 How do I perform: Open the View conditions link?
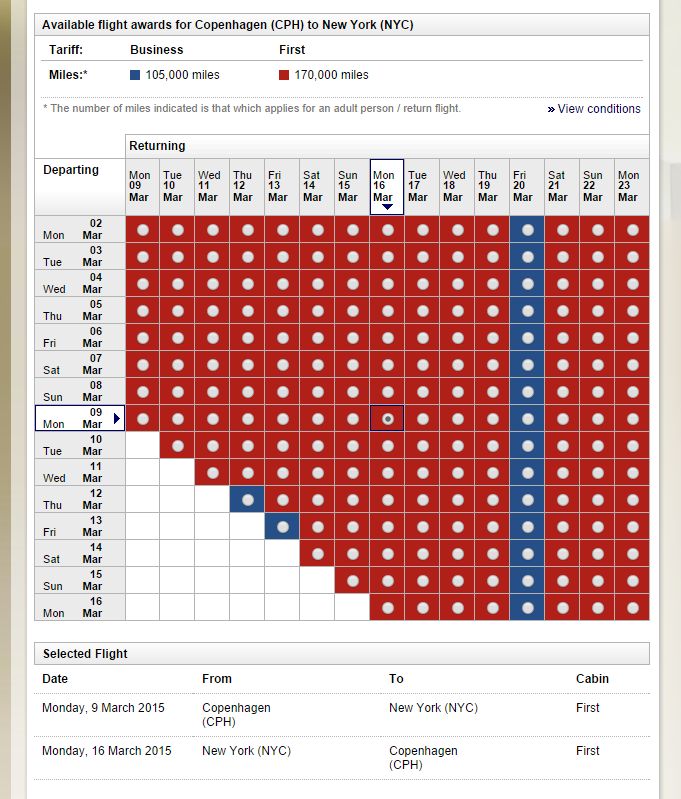598,109
